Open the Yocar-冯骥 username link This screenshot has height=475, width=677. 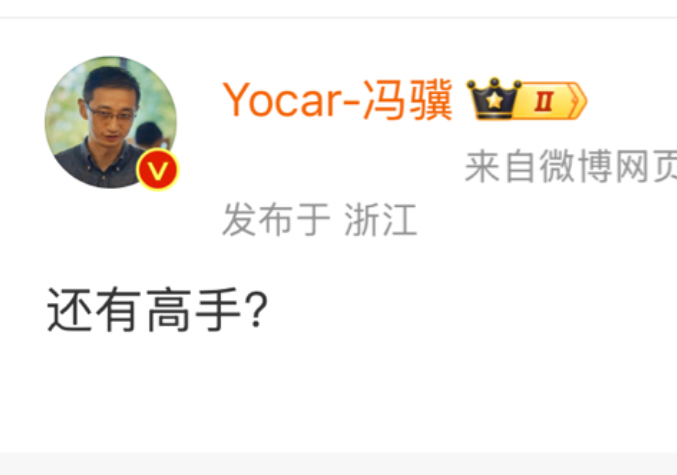pyautogui.click(x=338, y=101)
